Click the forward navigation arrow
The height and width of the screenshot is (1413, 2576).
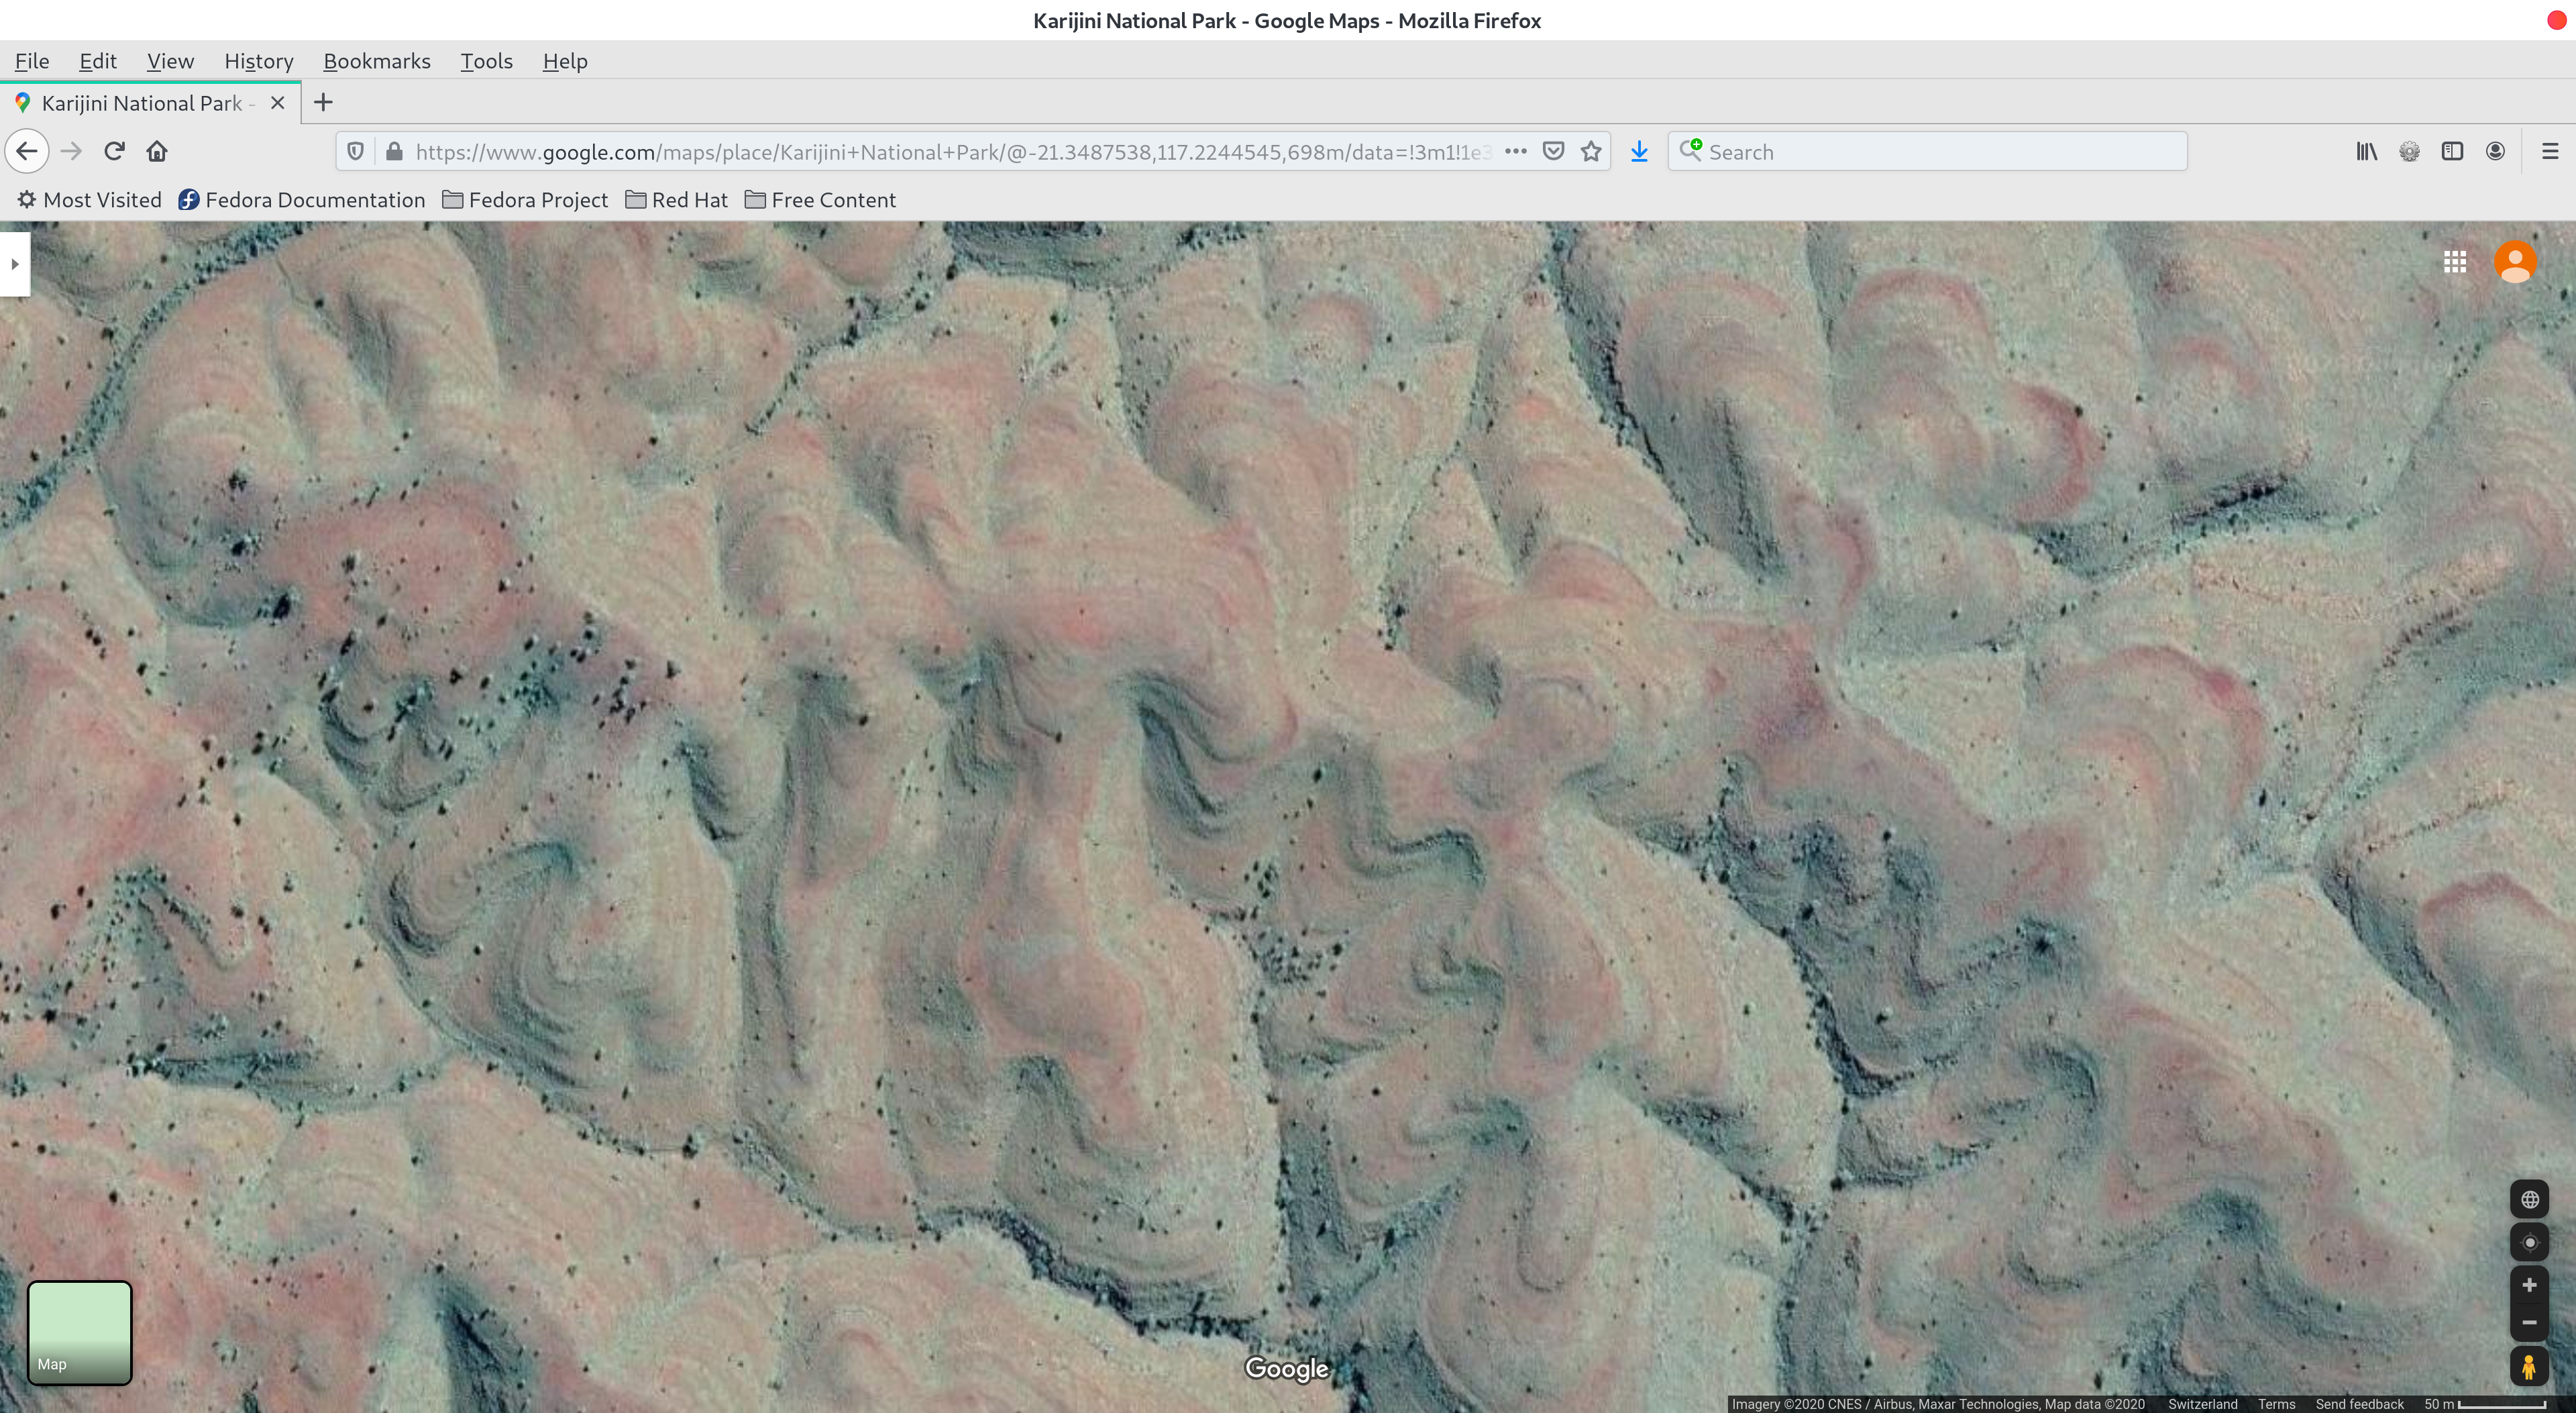(x=71, y=152)
